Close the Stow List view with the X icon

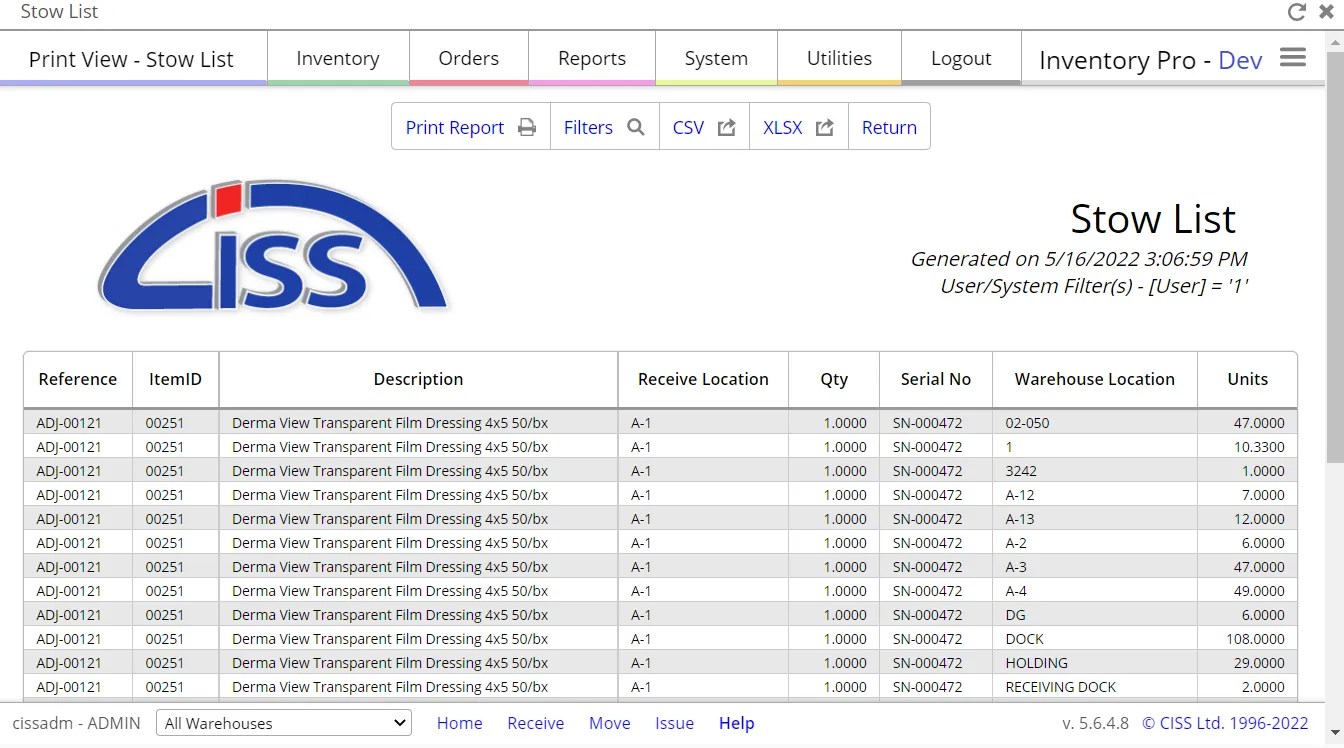click(1326, 12)
